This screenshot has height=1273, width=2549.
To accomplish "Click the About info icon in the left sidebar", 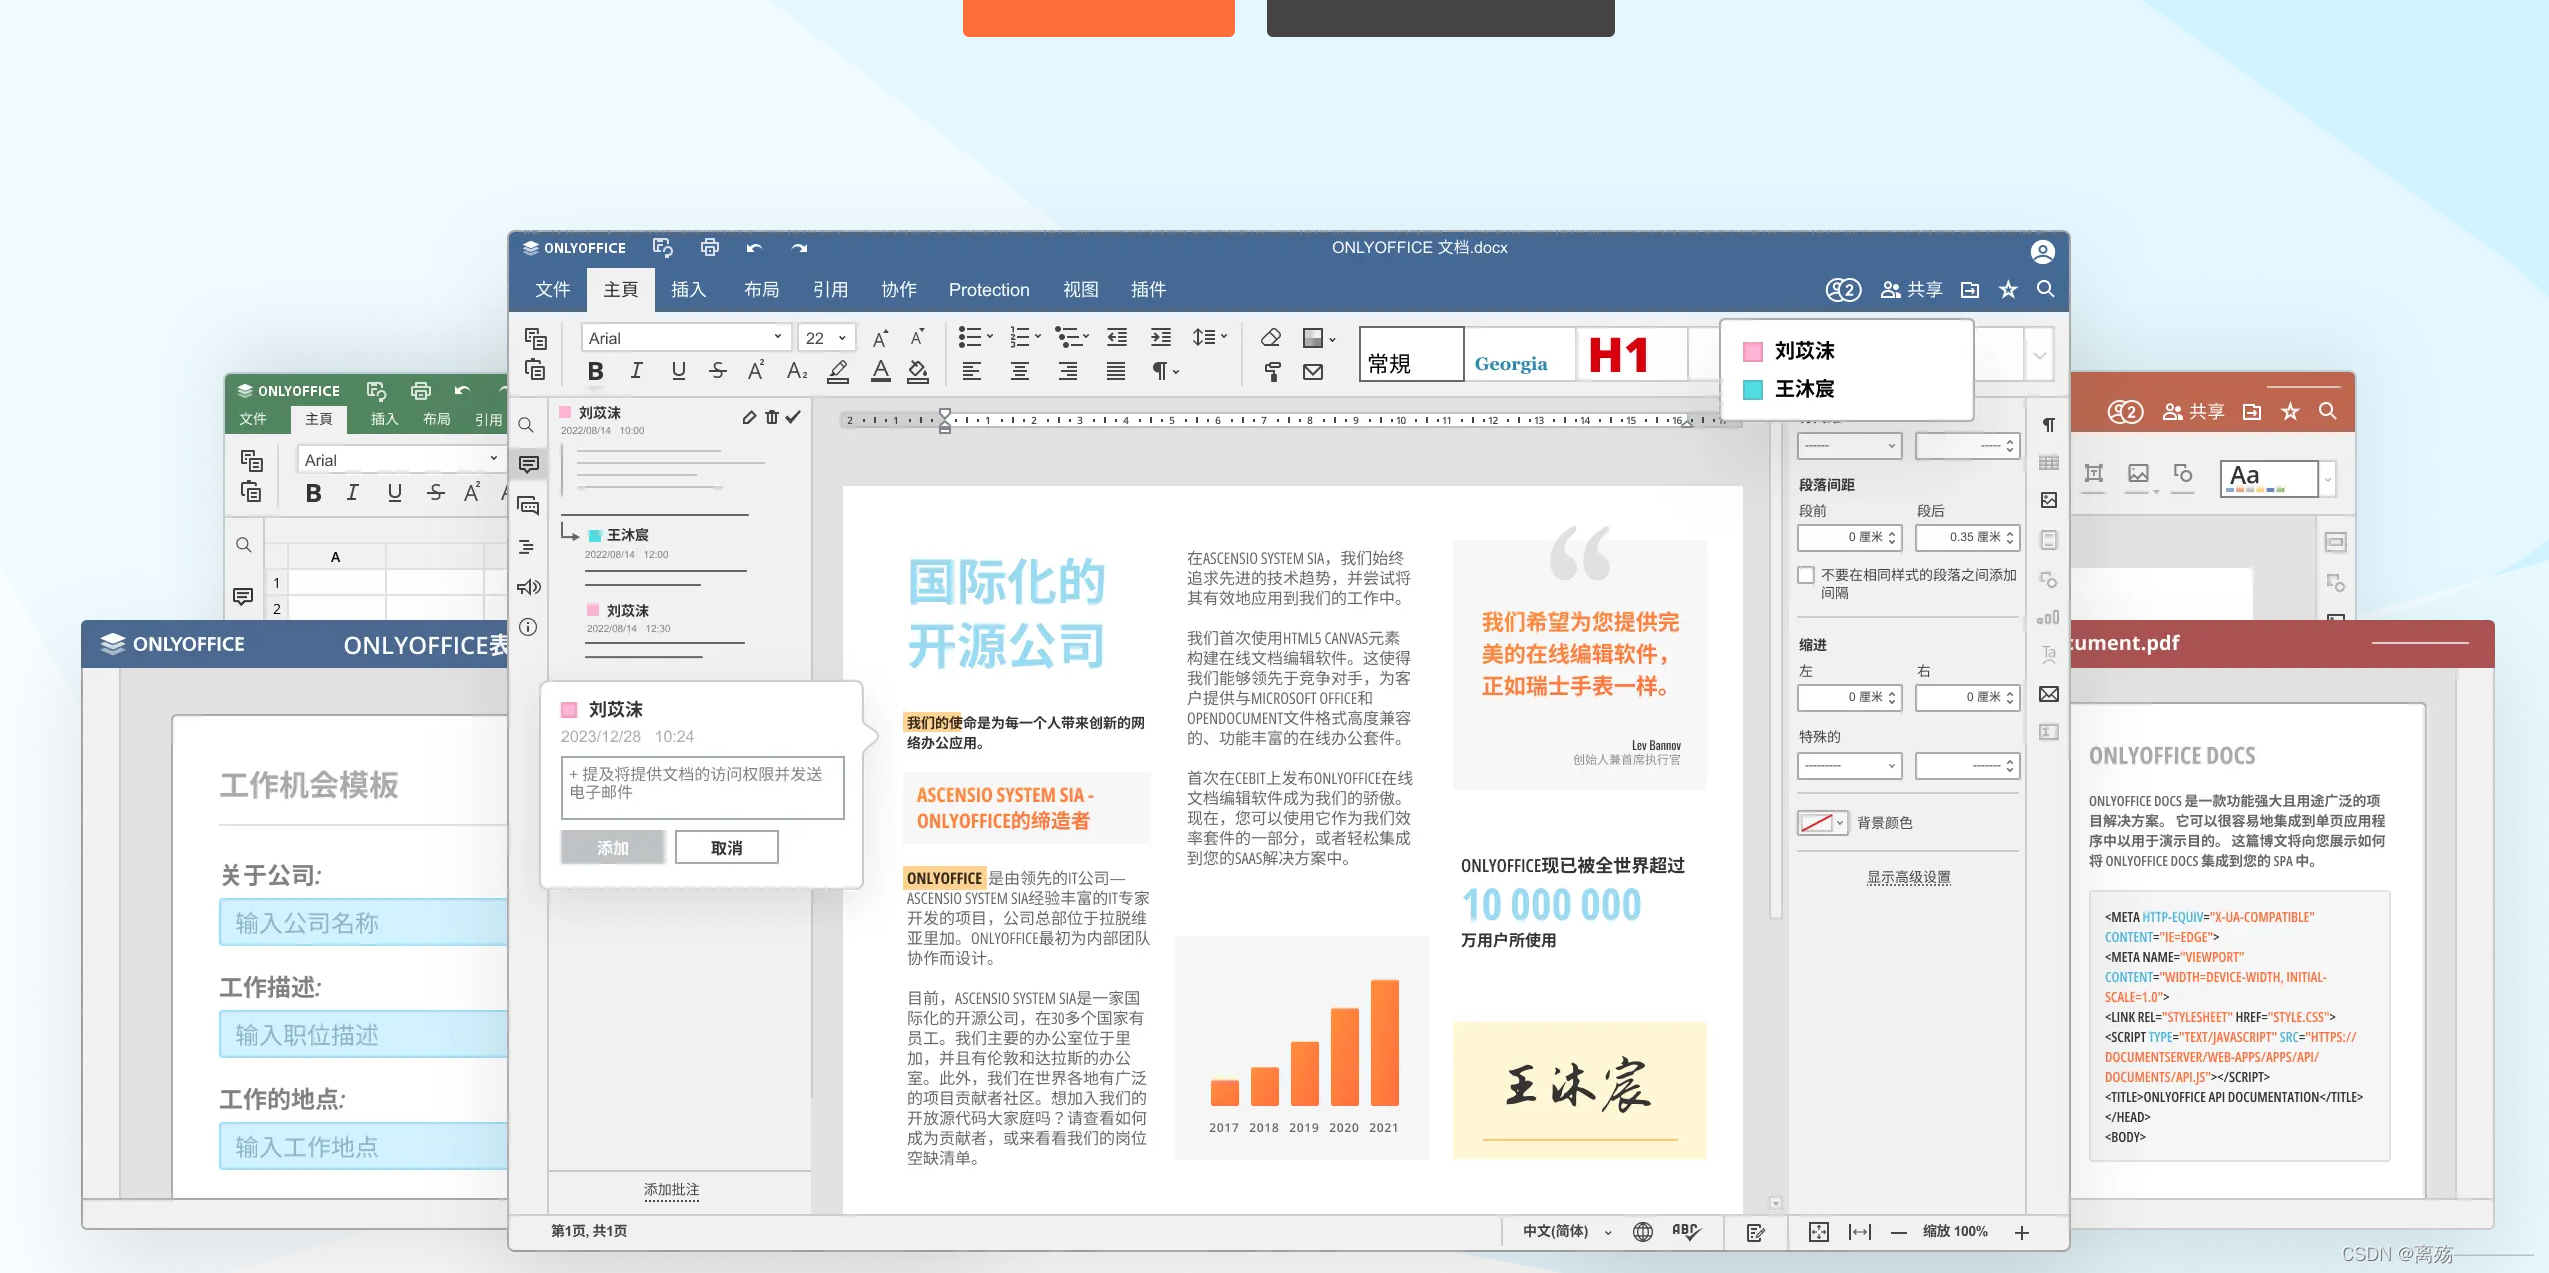I will pos(528,627).
